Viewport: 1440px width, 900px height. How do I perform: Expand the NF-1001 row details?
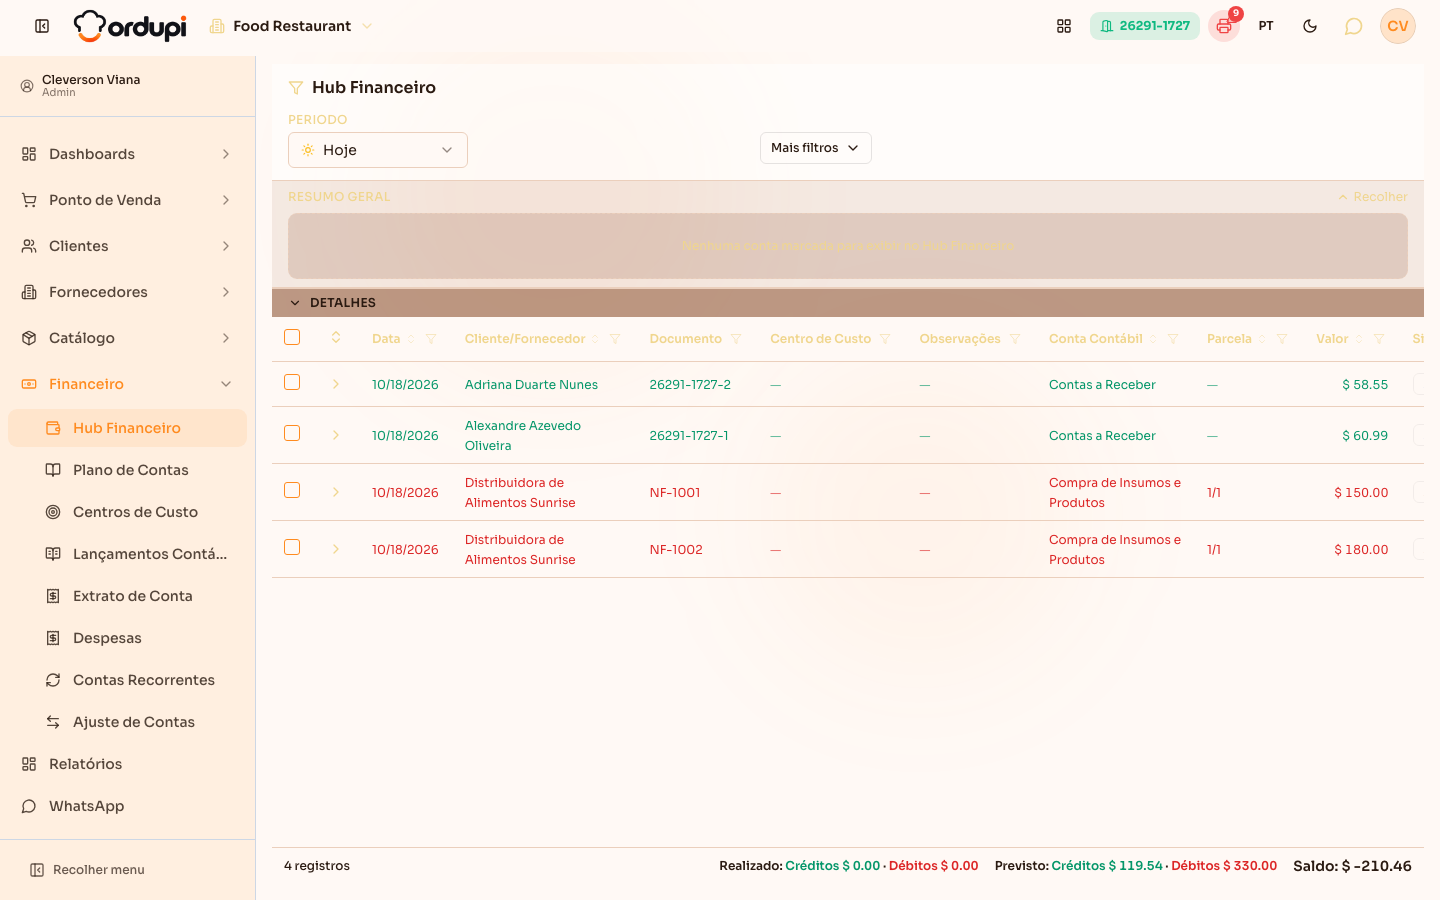tap(336, 493)
